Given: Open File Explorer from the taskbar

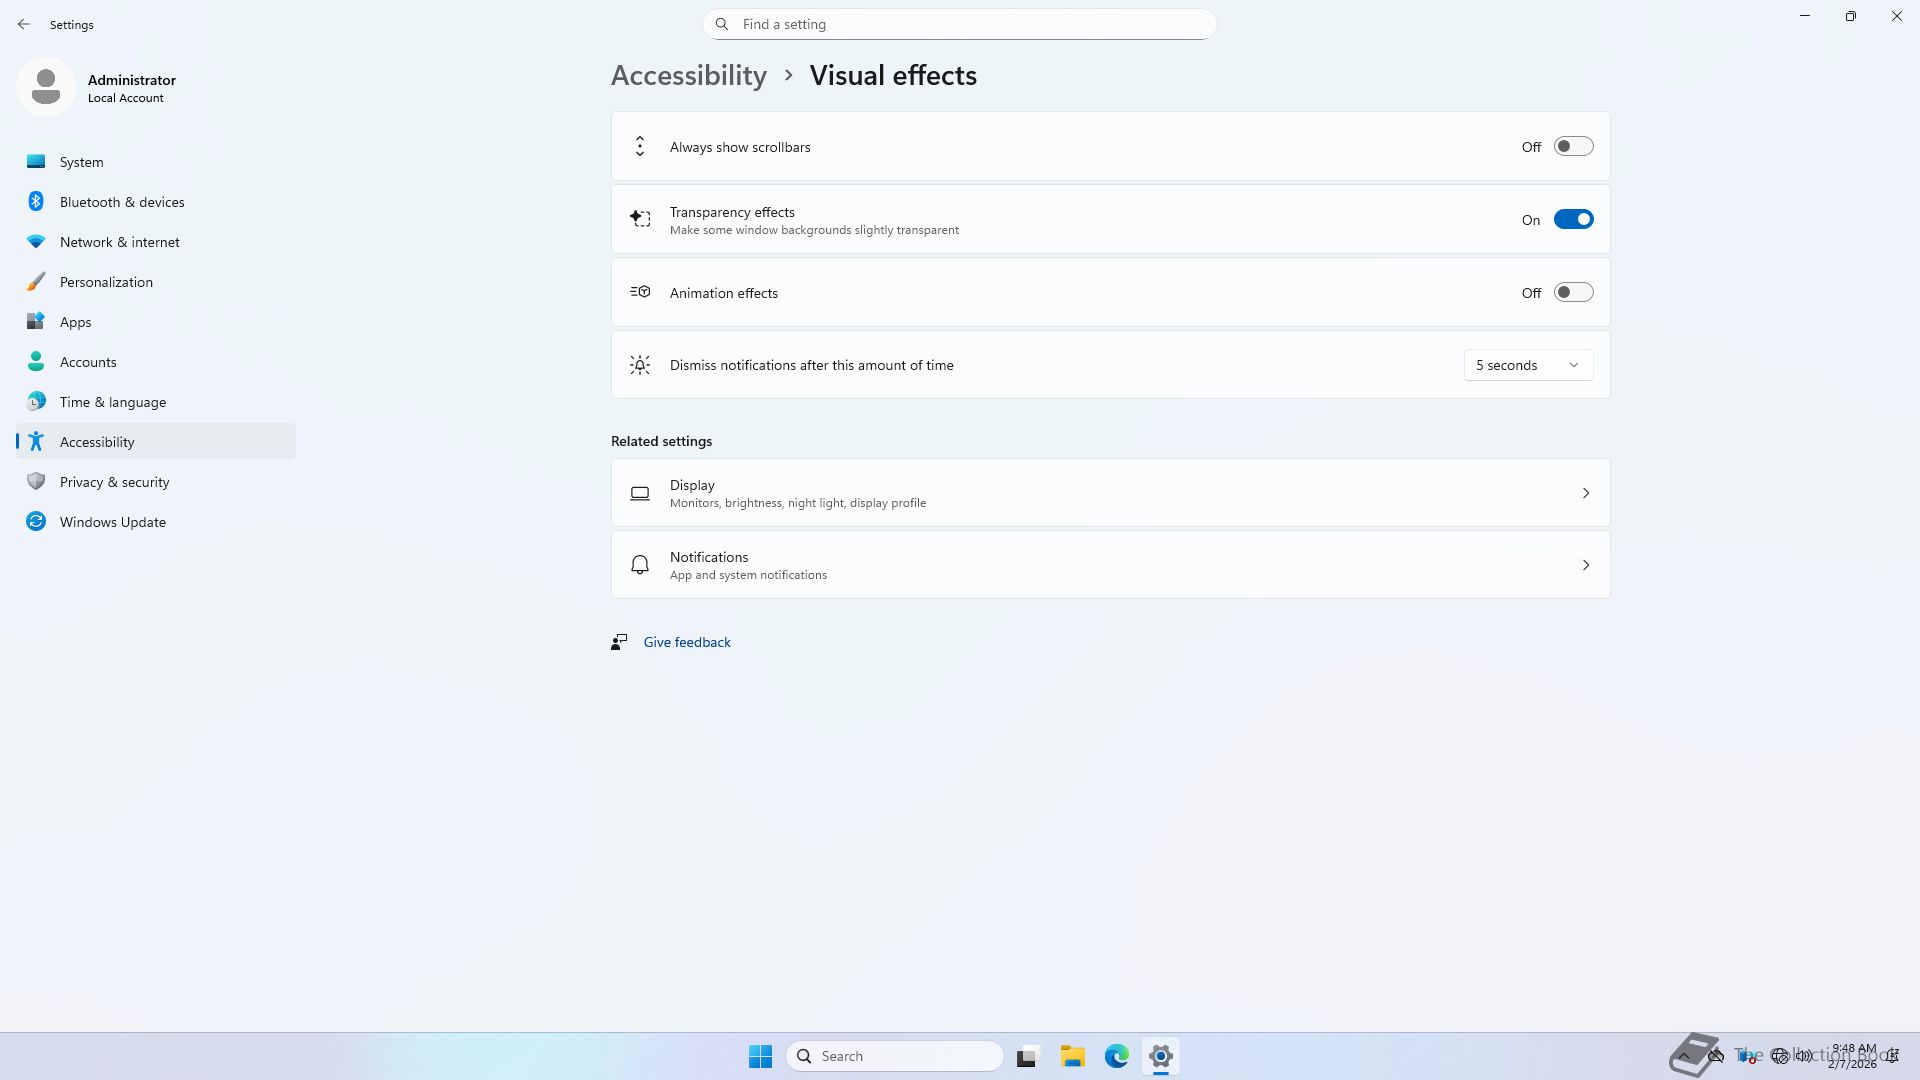Looking at the screenshot, I should tap(1072, 1056).
